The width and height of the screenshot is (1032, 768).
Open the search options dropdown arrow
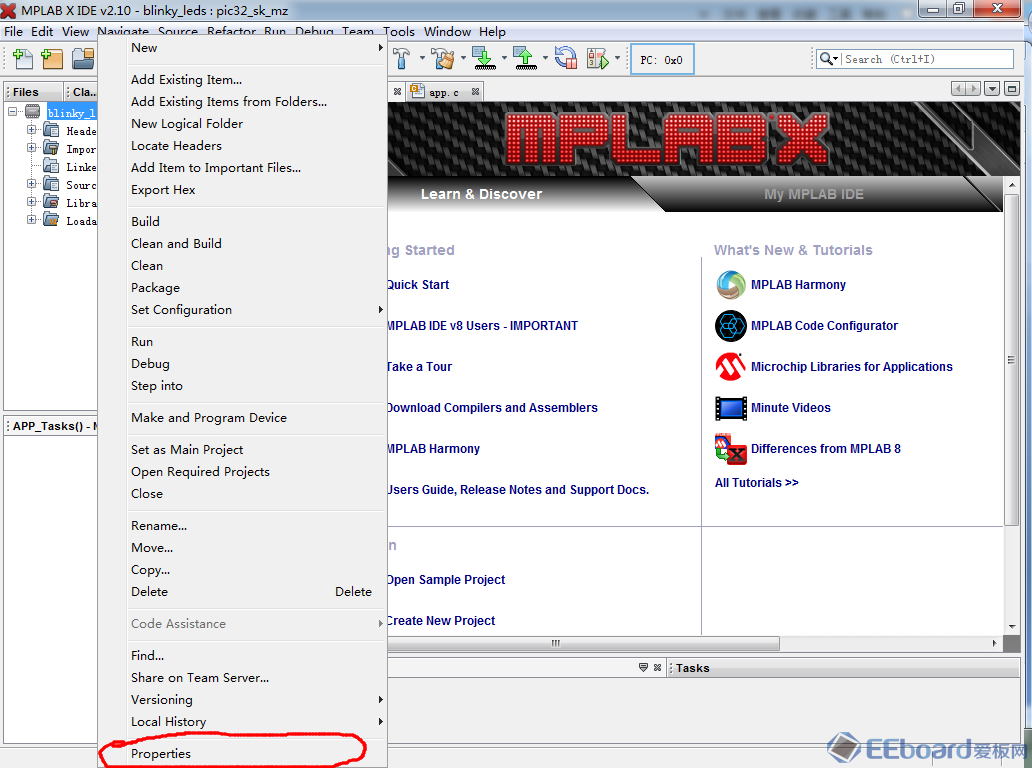click(829, 59)
